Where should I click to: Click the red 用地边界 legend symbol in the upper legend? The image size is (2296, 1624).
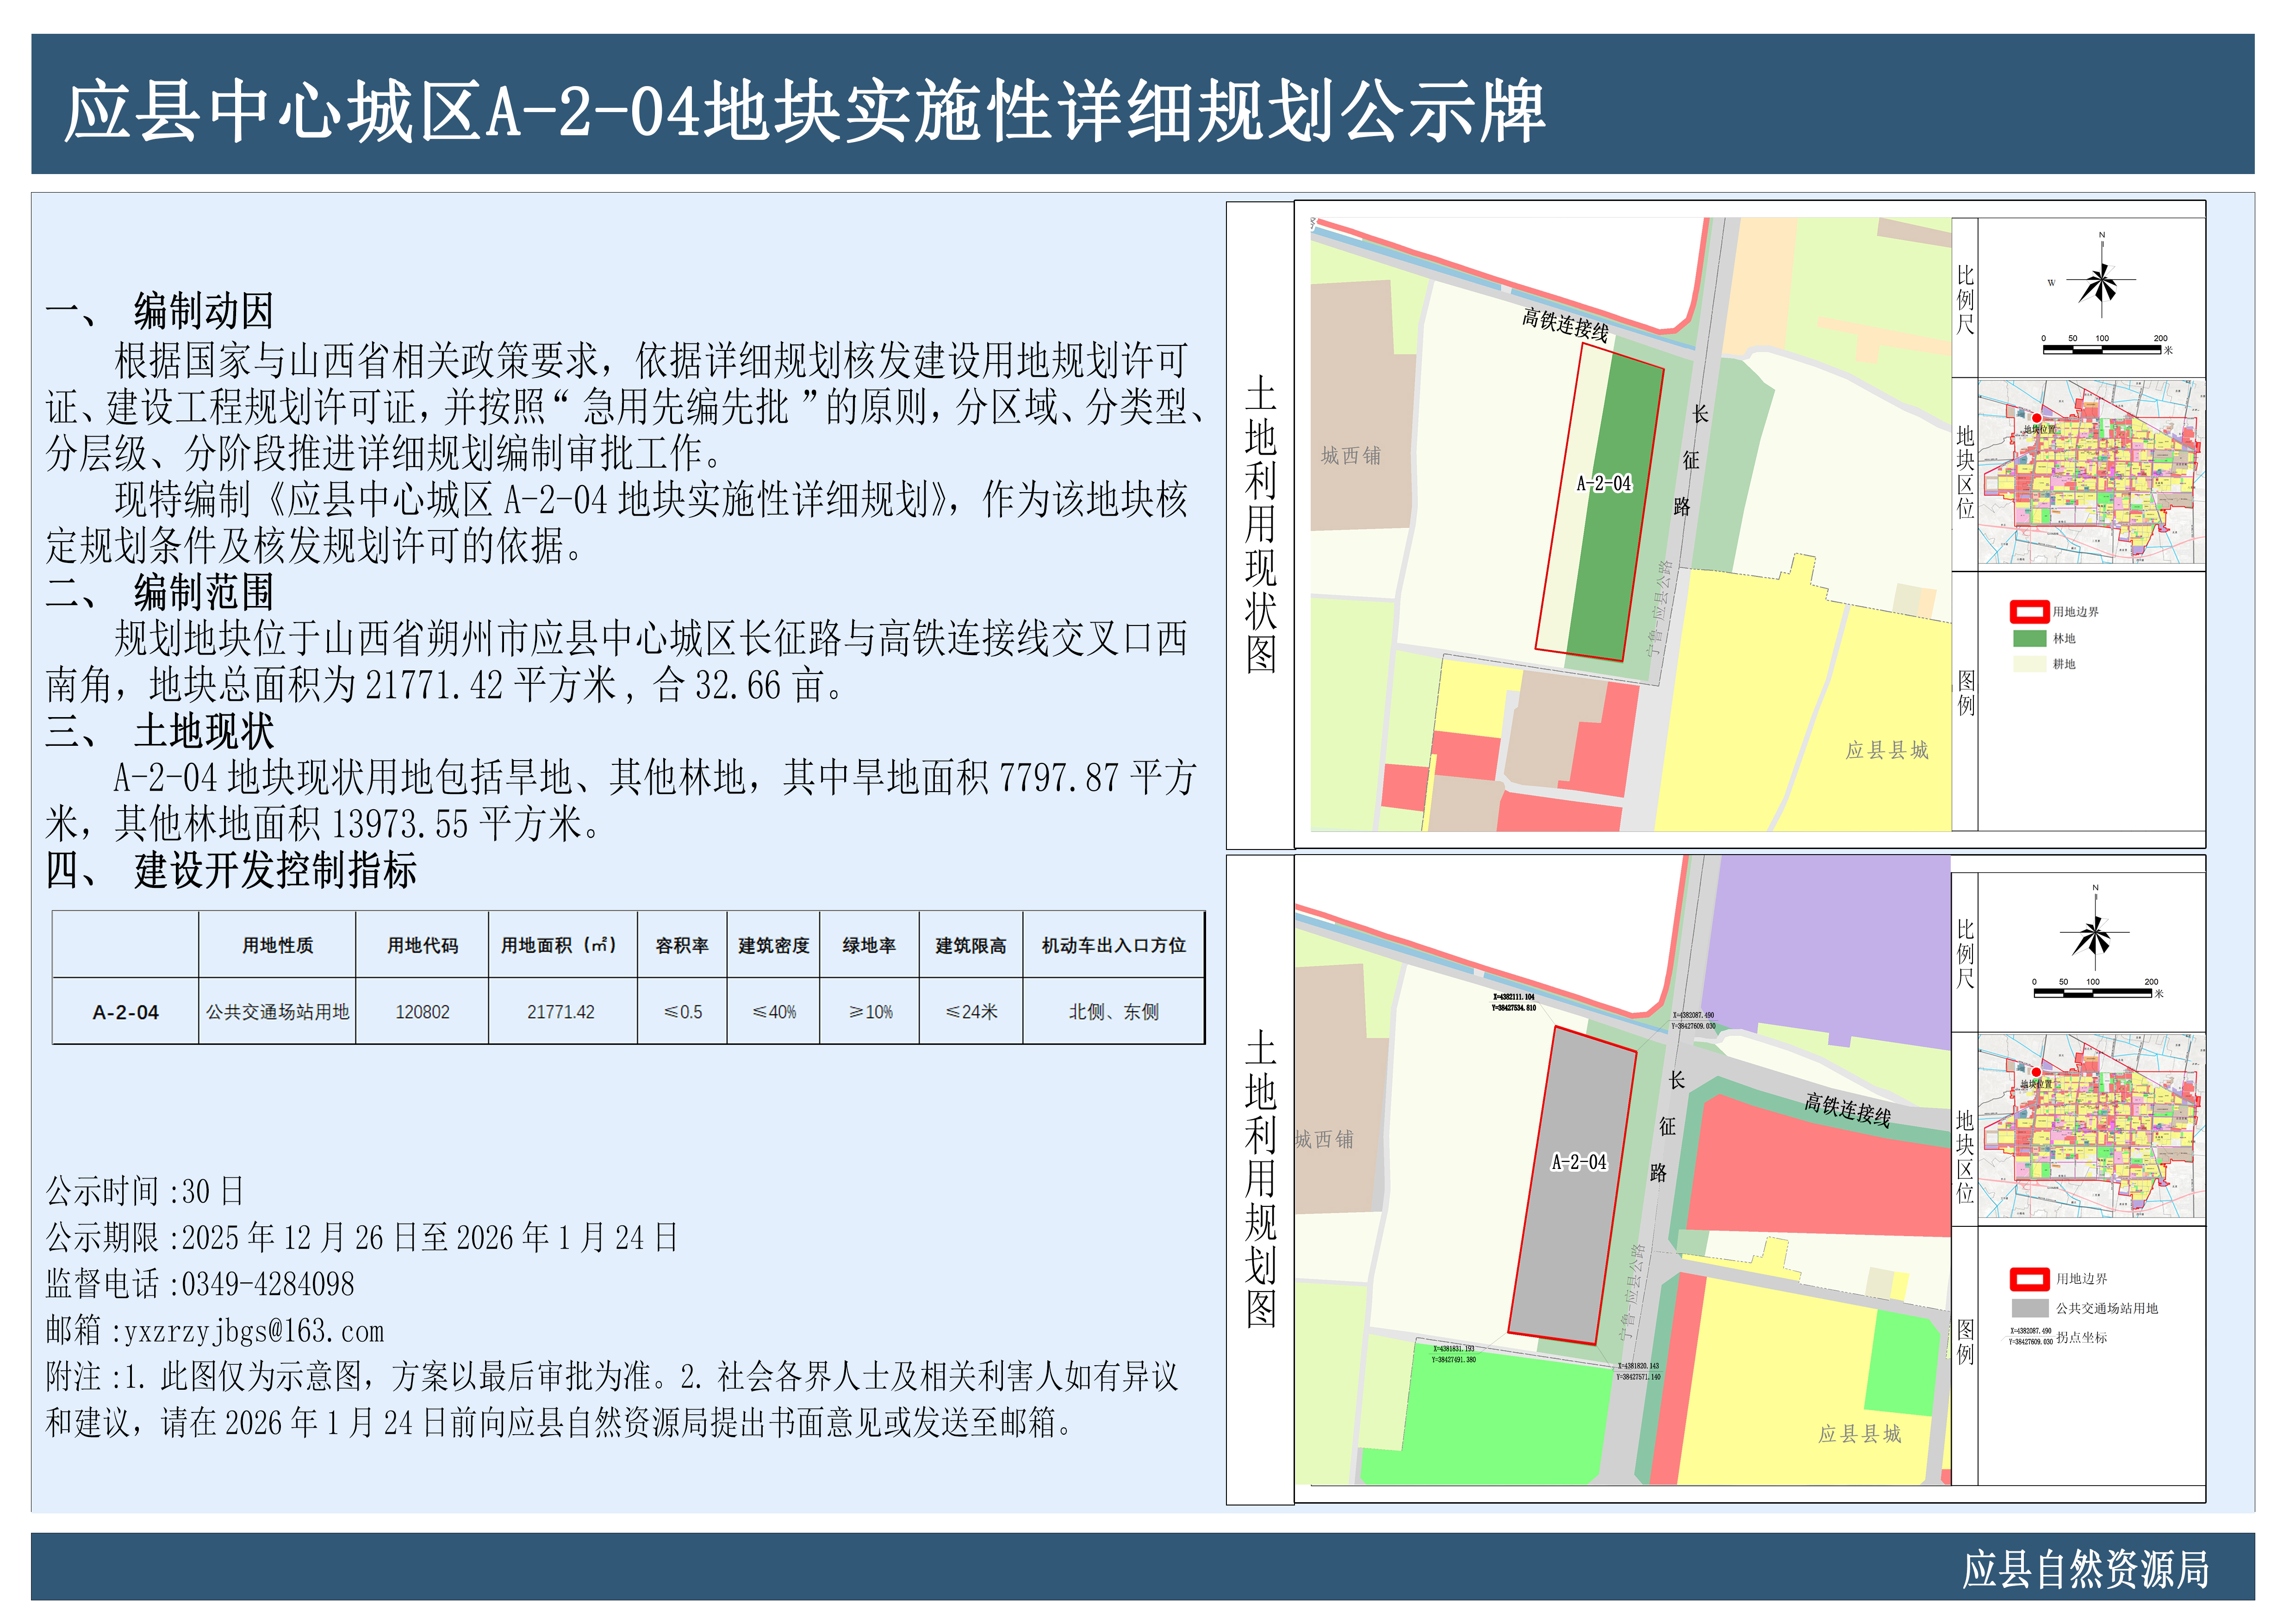(x=2029, y=611)
